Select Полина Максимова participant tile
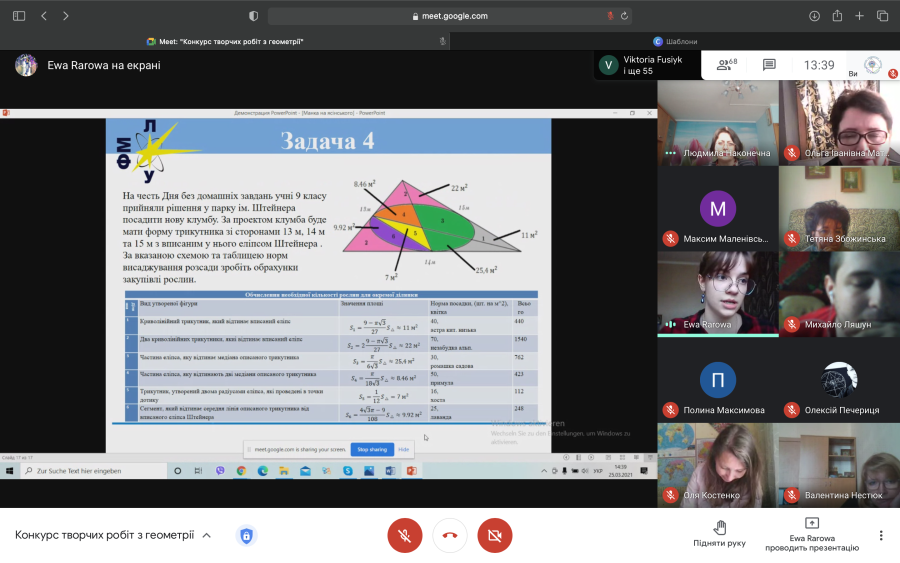The width and height of the screenshot is (900, 563). [x=717, y=380]
